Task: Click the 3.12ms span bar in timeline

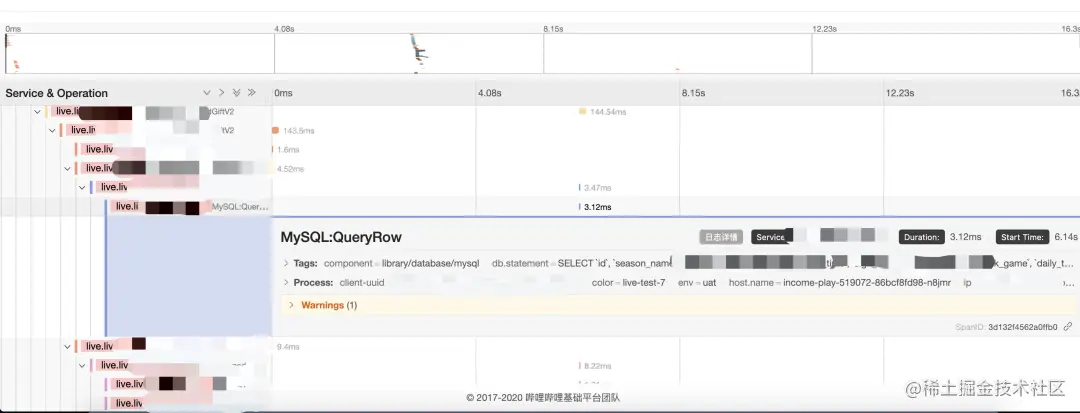Action: point(579,206)
